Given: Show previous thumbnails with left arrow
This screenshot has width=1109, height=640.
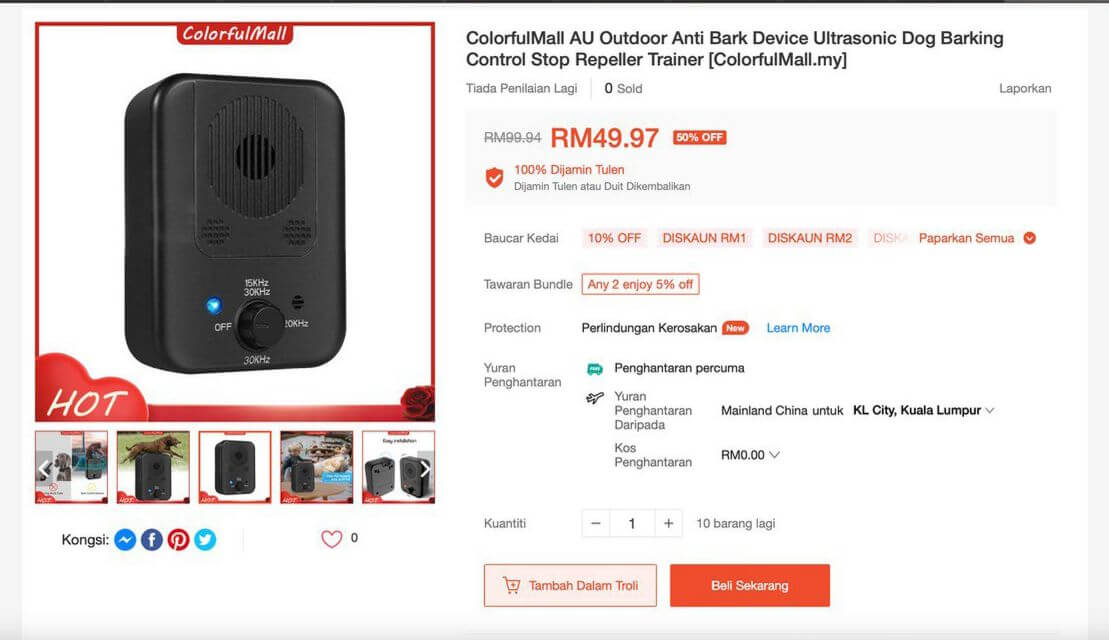Looking at the screenshot, I should [x=44, y=468].
